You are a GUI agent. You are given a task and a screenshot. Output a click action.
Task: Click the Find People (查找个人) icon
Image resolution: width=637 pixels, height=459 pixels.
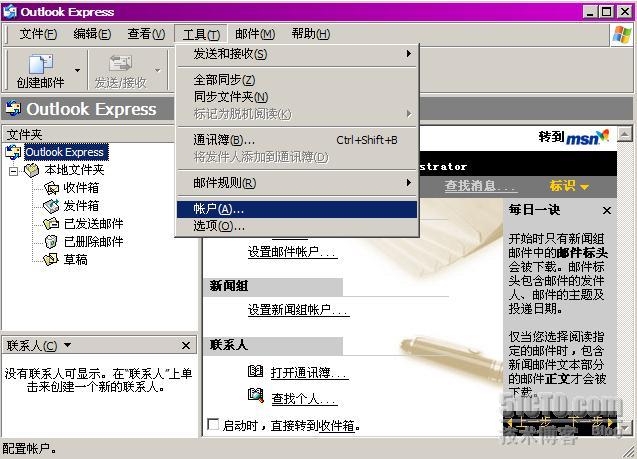point(255,398)
